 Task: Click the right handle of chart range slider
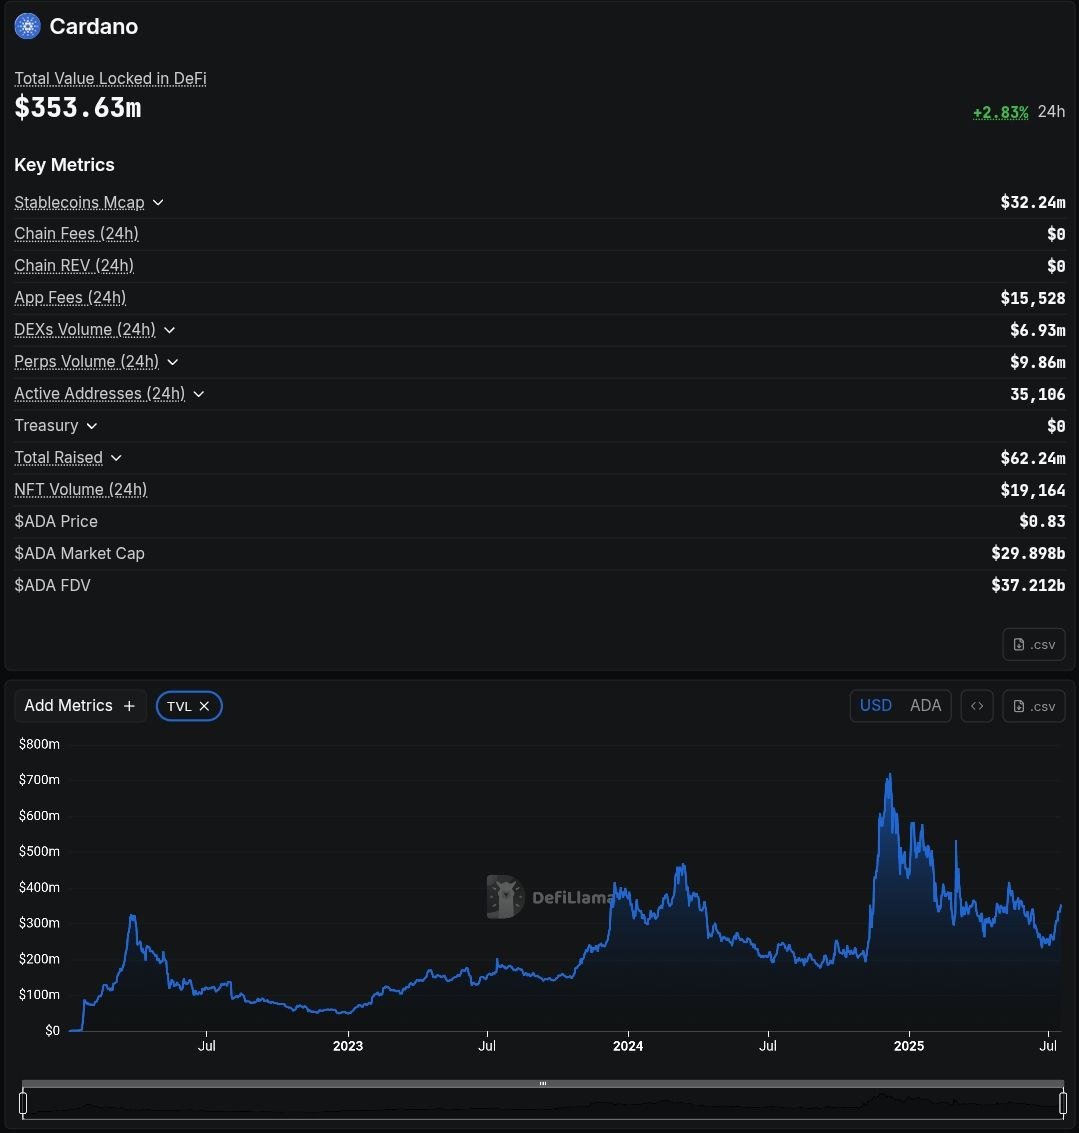coord(1062,1103)
